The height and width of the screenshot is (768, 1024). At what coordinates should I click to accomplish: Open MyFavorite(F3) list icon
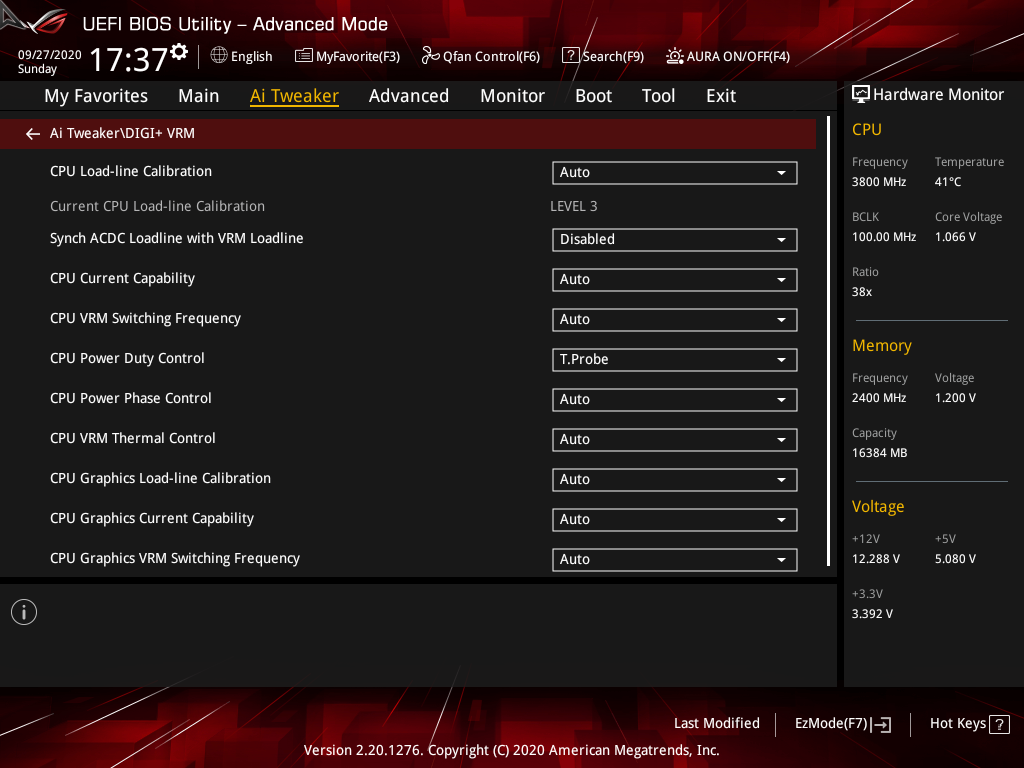(x=303, y=56)
